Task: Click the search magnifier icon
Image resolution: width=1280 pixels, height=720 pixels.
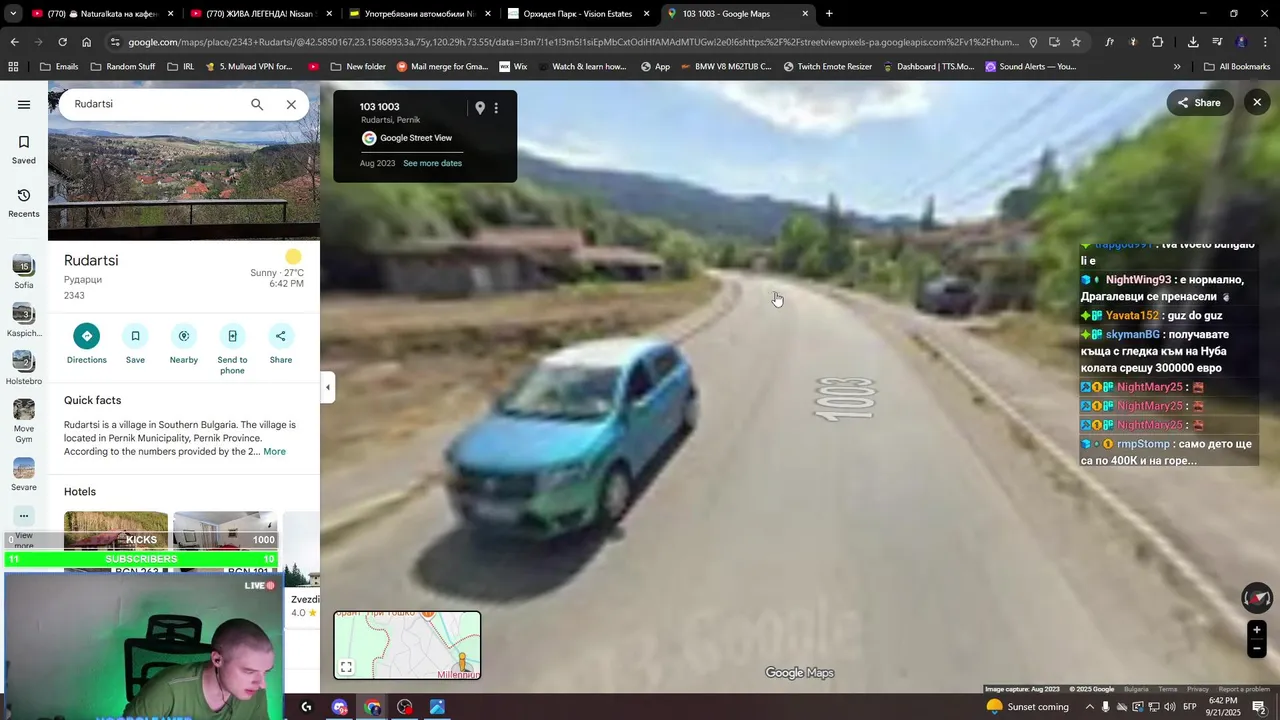Action: pos(257,104)
